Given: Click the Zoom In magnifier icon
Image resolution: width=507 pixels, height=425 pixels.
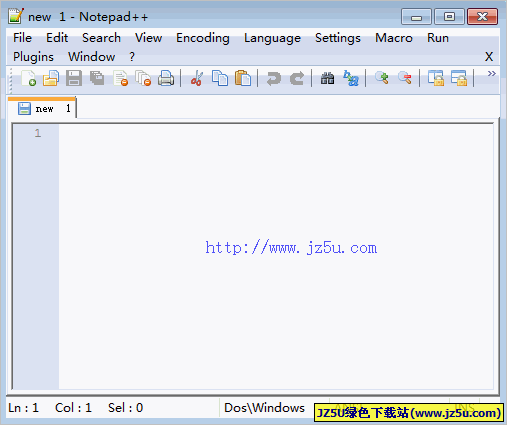Looking at the screenshot, I should click(x=382, y=78).
